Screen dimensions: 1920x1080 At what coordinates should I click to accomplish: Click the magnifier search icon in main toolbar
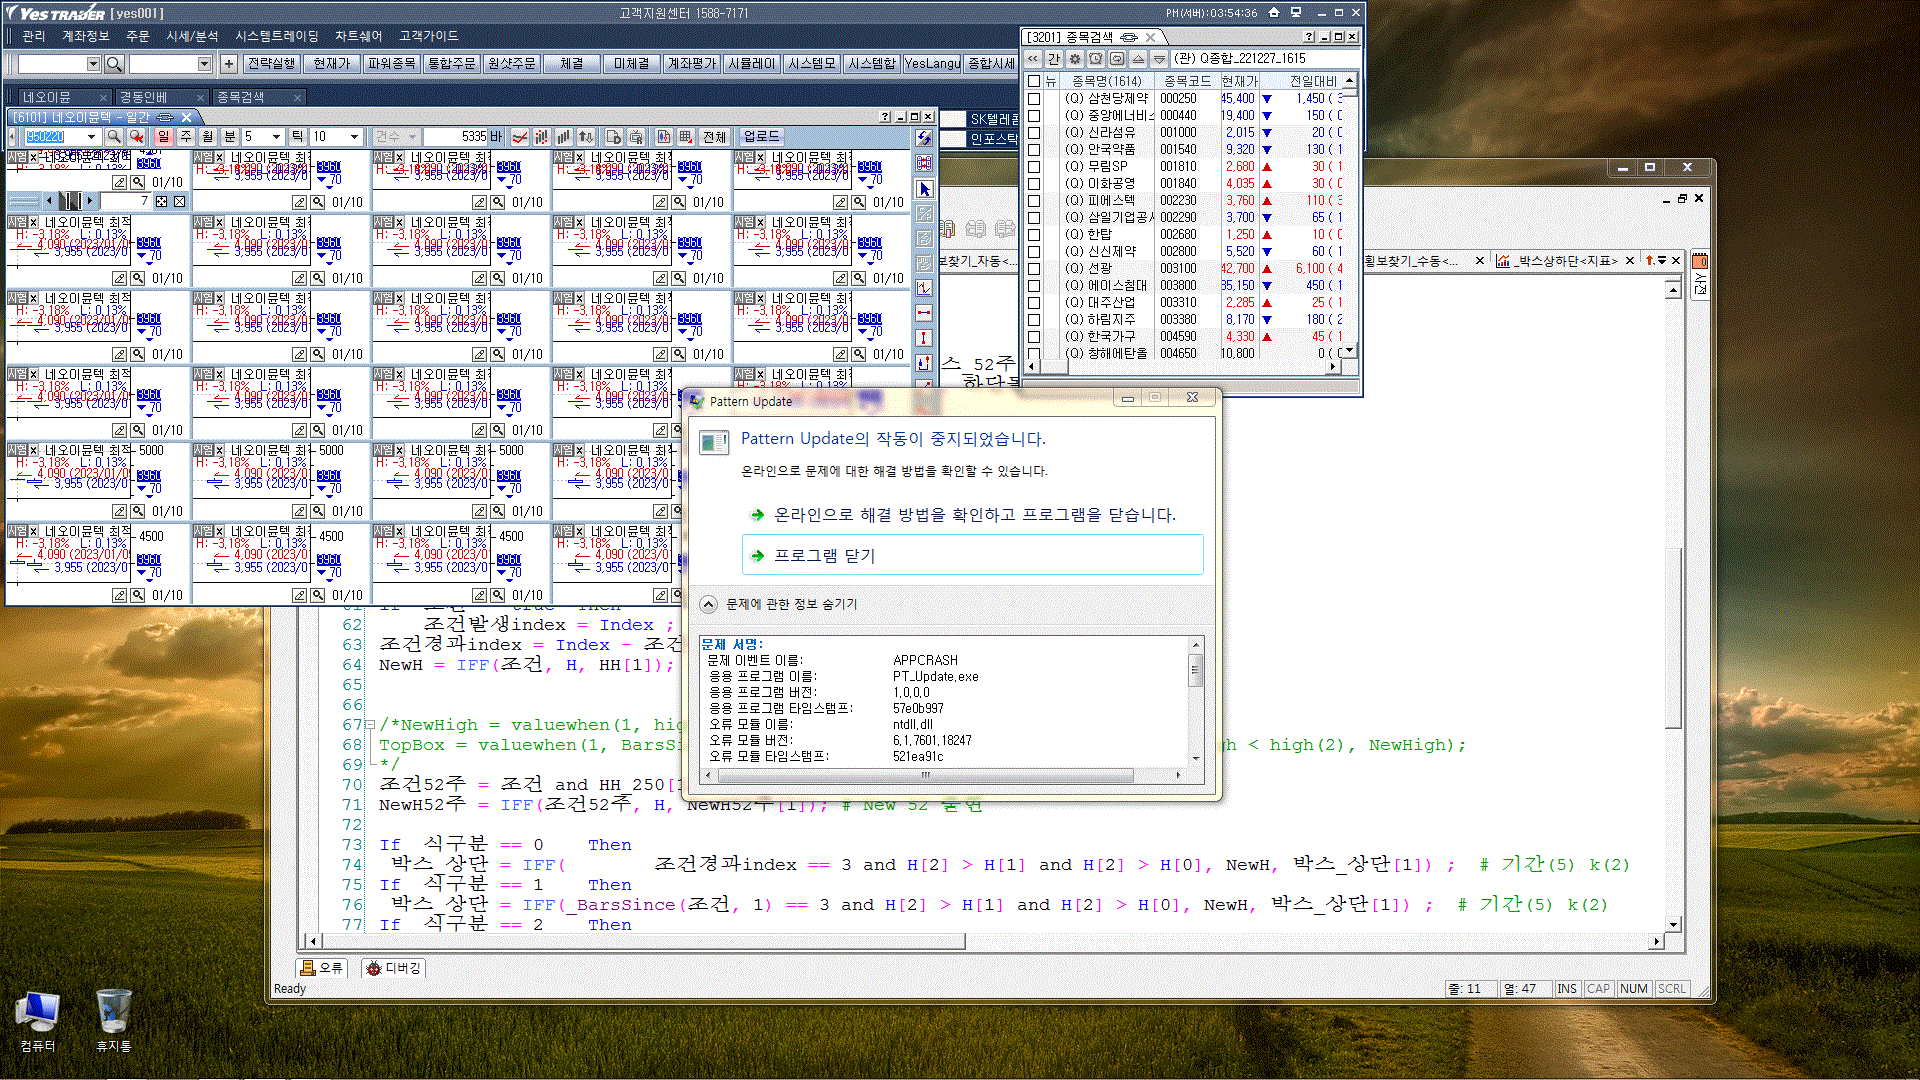pyautogui.click(x=114, y=64)
